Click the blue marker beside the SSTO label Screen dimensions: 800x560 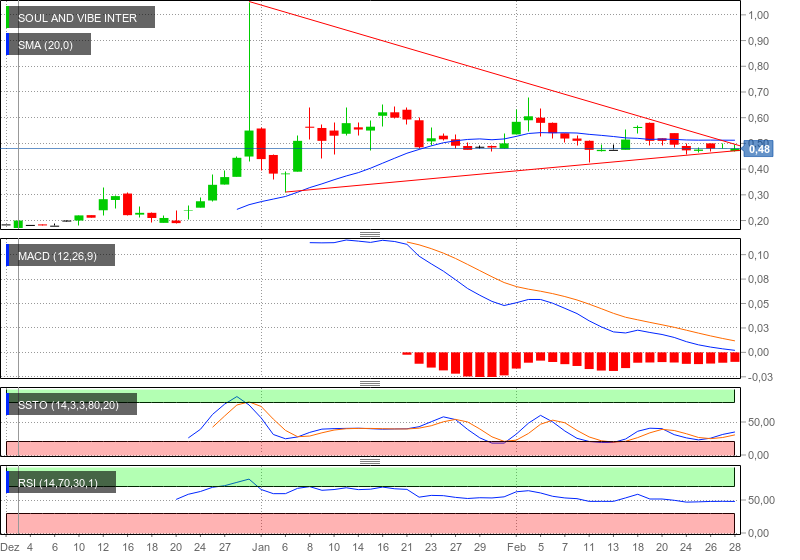pyautogui.click(x=9, y=404)
